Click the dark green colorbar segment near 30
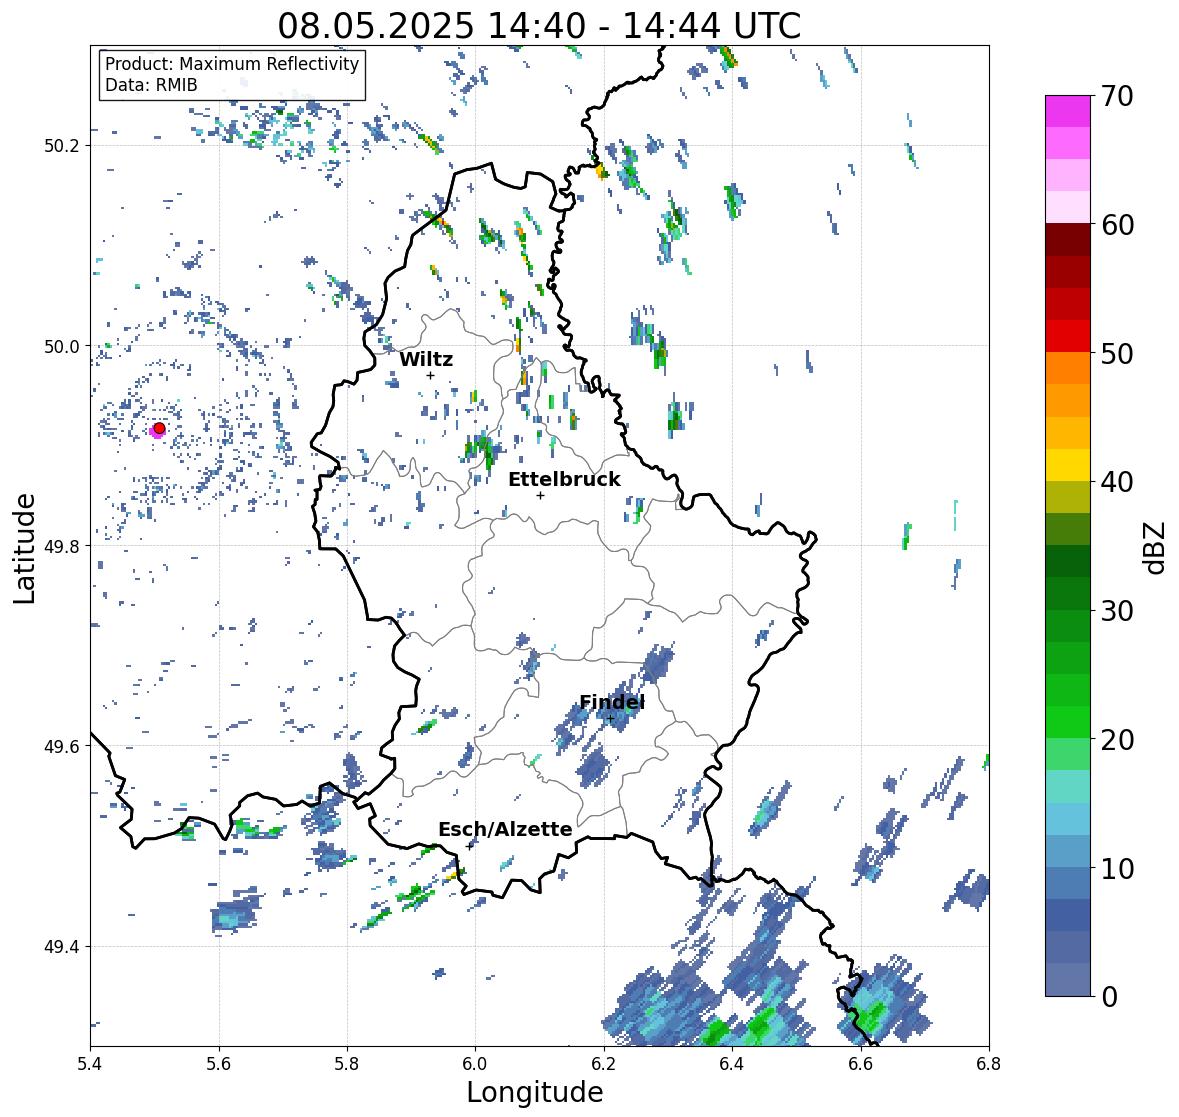 click(x=1068, y=594)
